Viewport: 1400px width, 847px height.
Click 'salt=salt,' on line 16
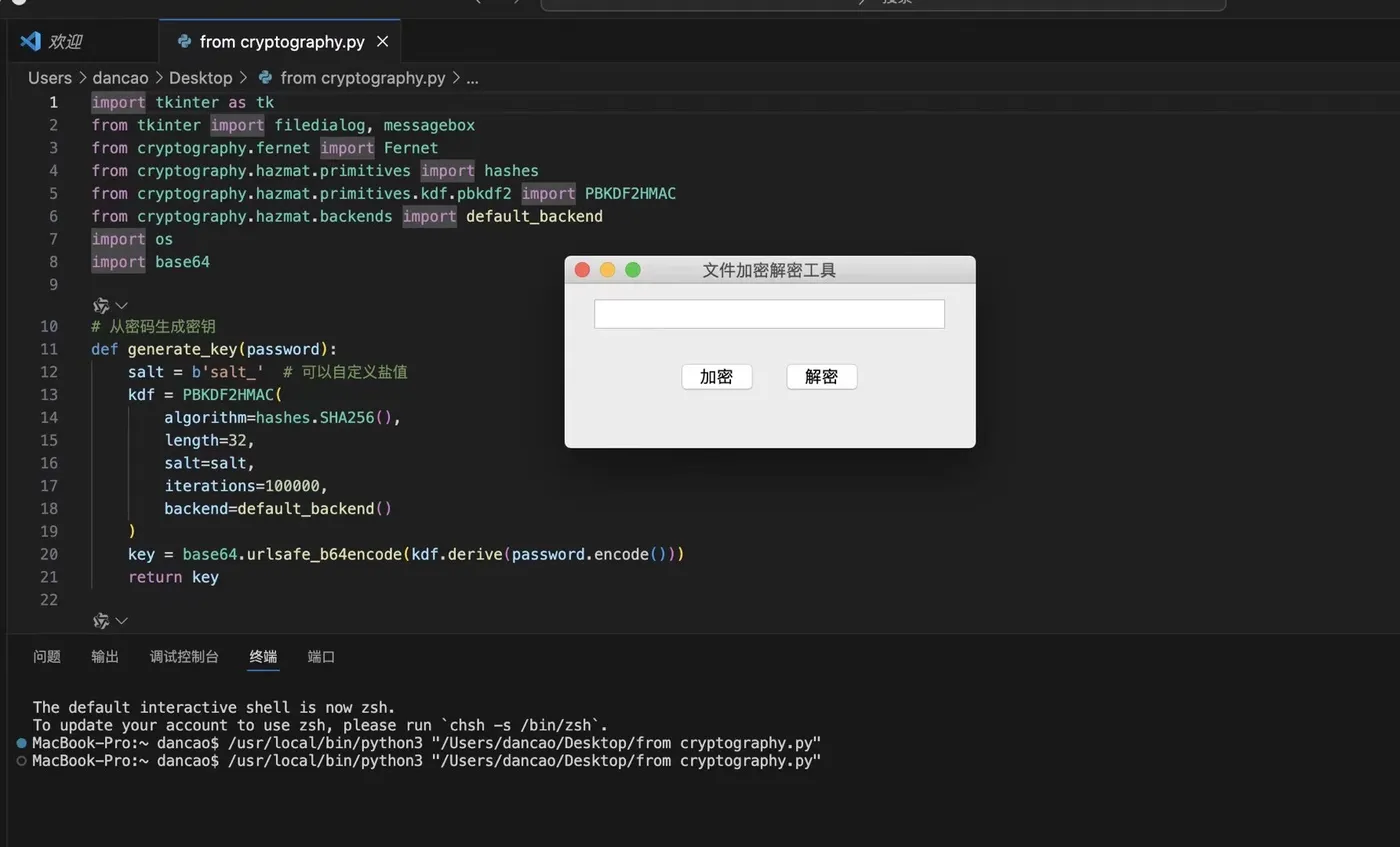(x=210, y=463)
